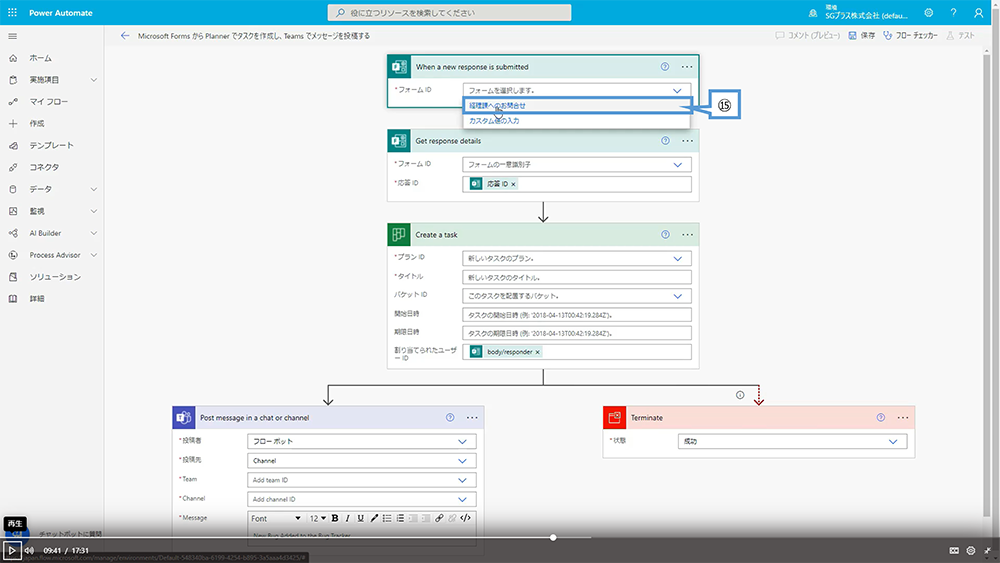Click the video play button
The width and height of the screenshot is (1000, 563).
pyautogui.click(x=12, y=550)
